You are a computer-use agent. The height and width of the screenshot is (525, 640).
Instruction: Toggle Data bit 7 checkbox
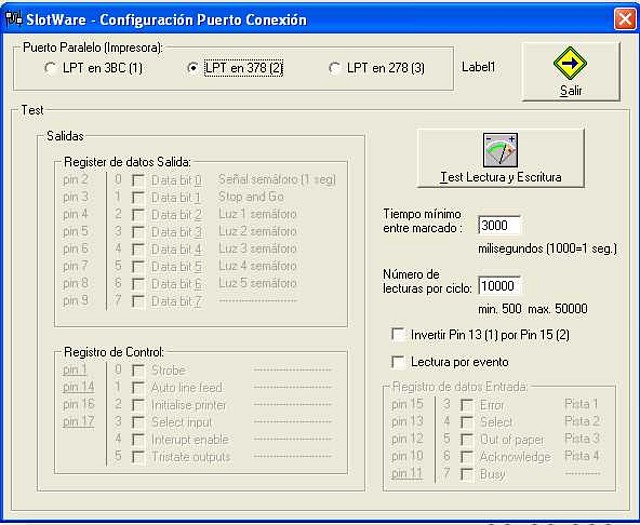(x=138, y=301)
